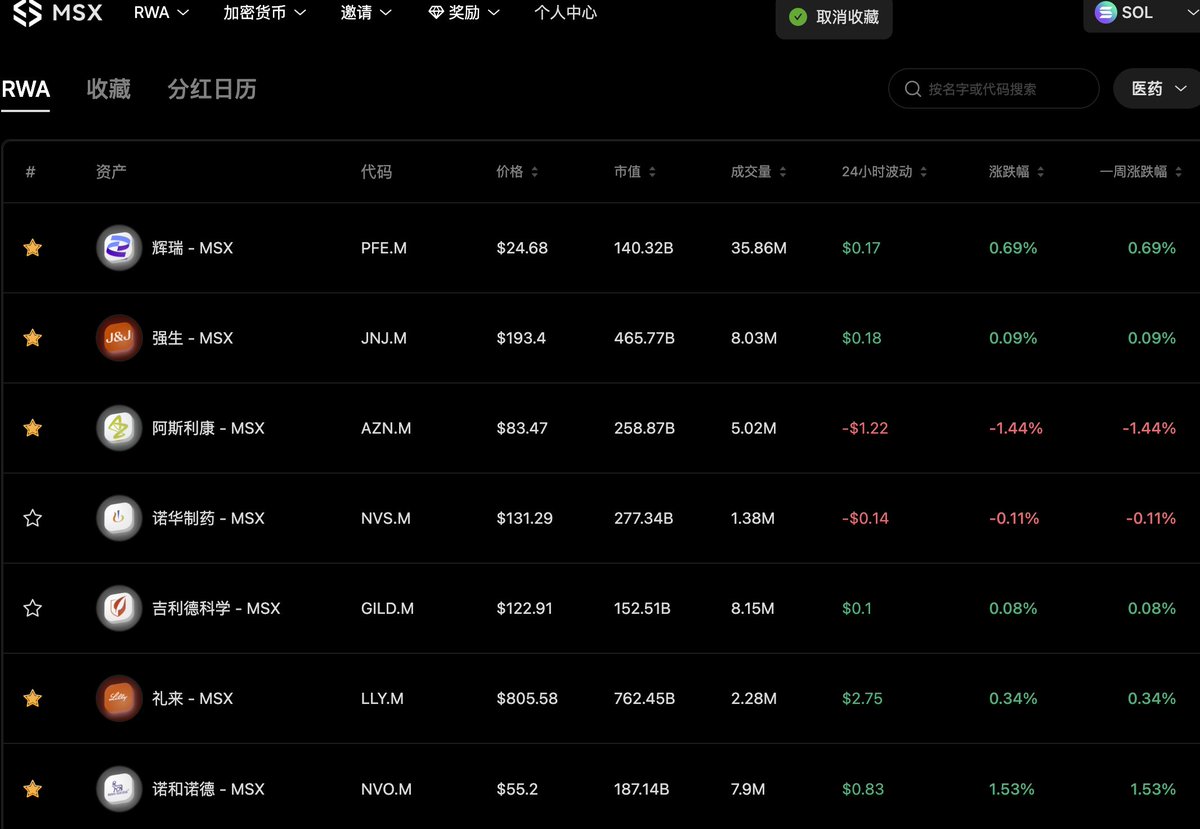Open Johnson & Johnson JNJ.M logo
Screen dimensions: 1200x829
[x=119, y=338]
